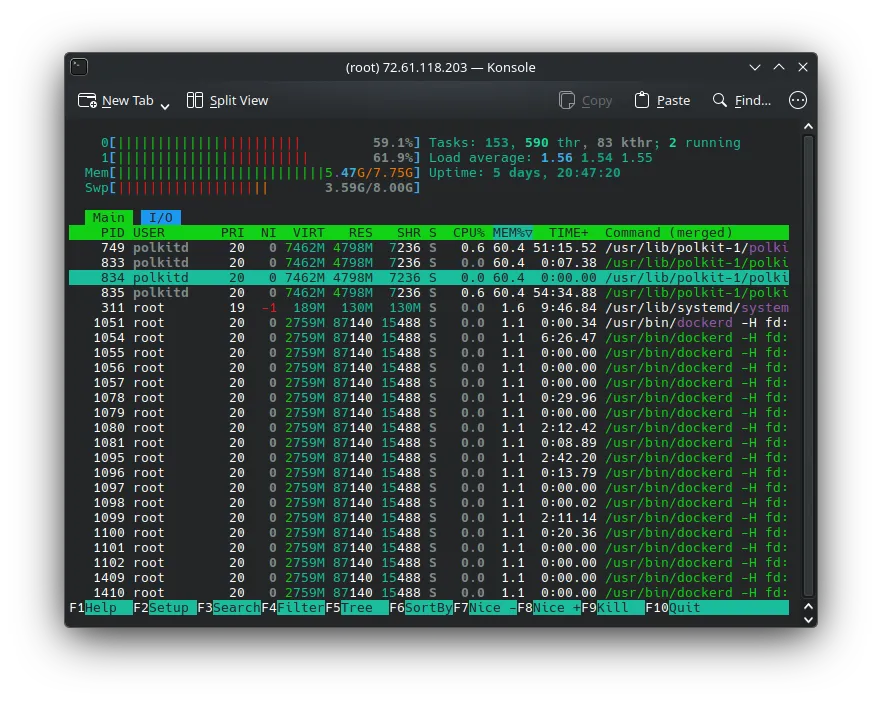882x704 pixels.
Task: Quit htop using F10Quit
Action: click(675, 607)
